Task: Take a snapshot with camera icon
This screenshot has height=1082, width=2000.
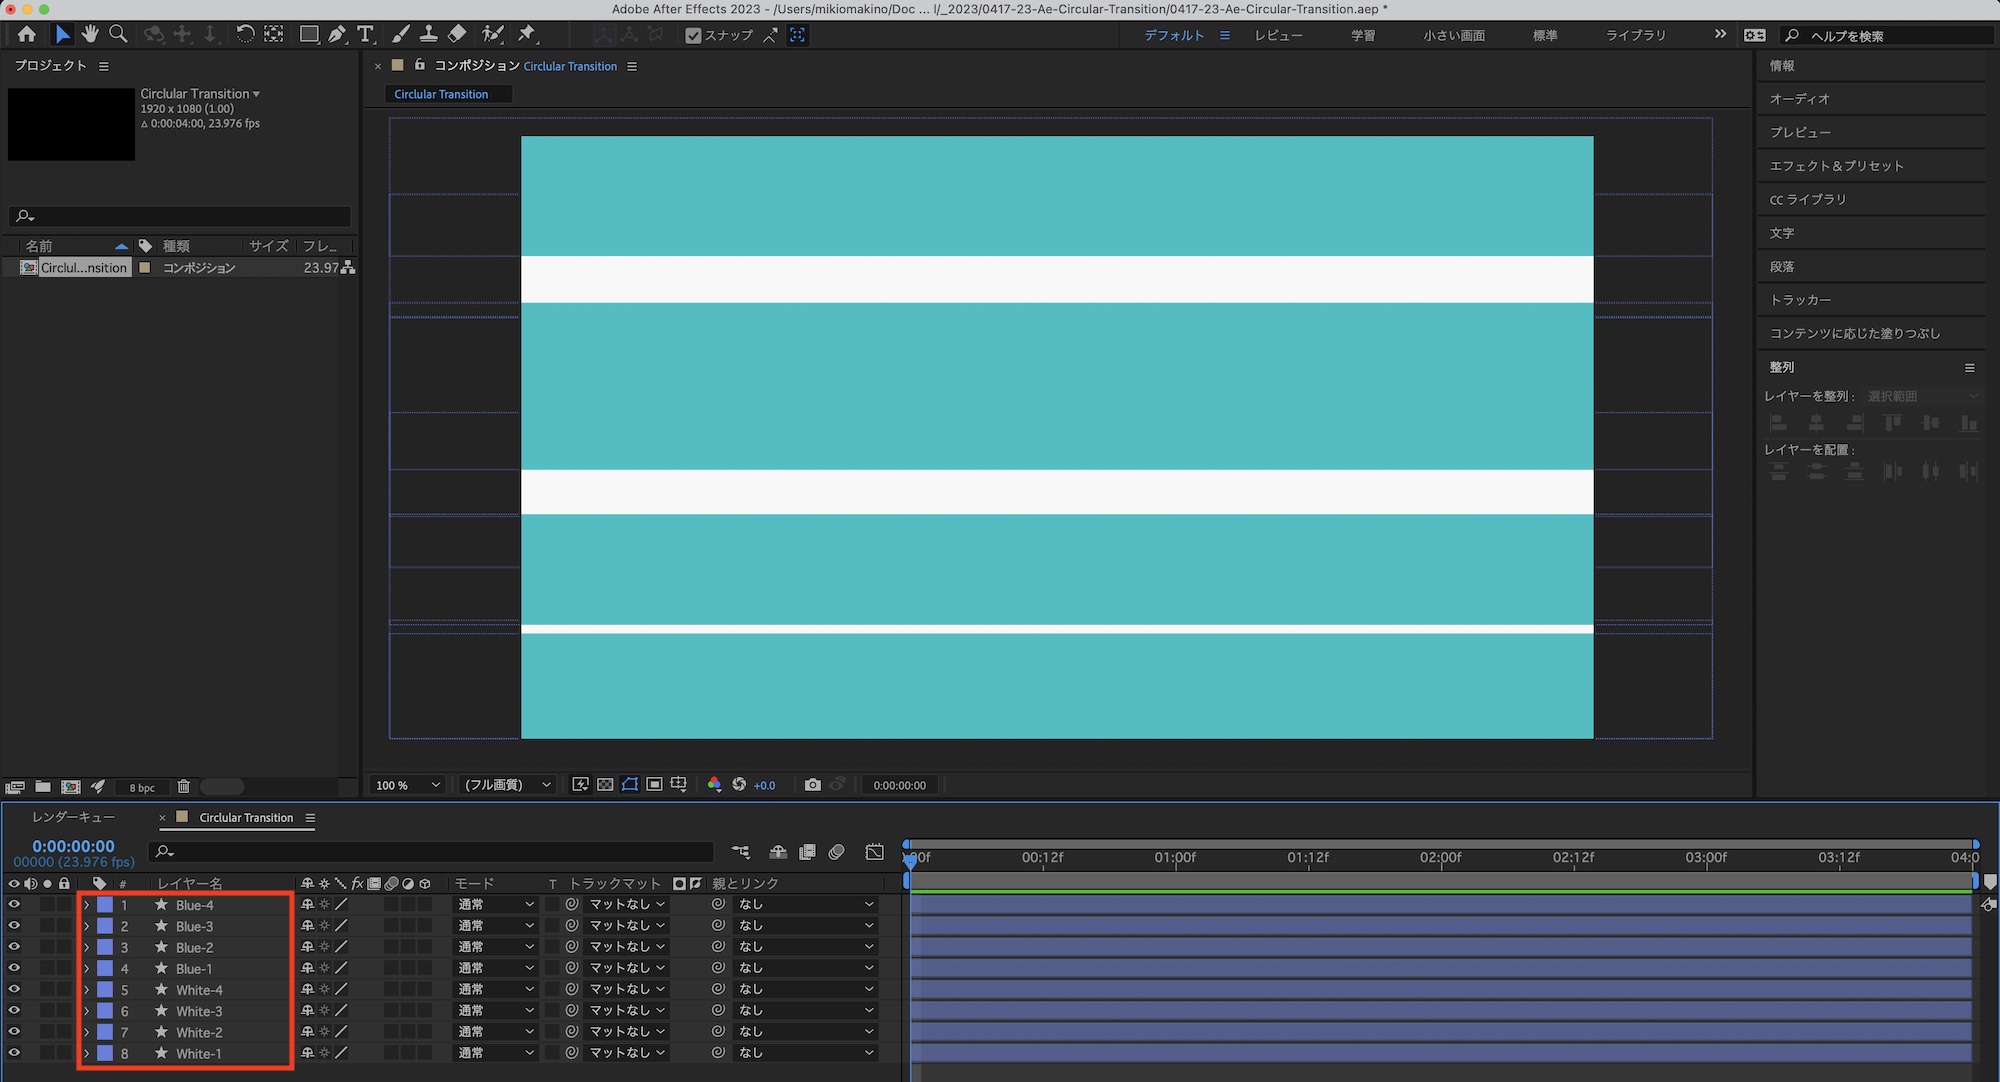Action: pos(812,785)
